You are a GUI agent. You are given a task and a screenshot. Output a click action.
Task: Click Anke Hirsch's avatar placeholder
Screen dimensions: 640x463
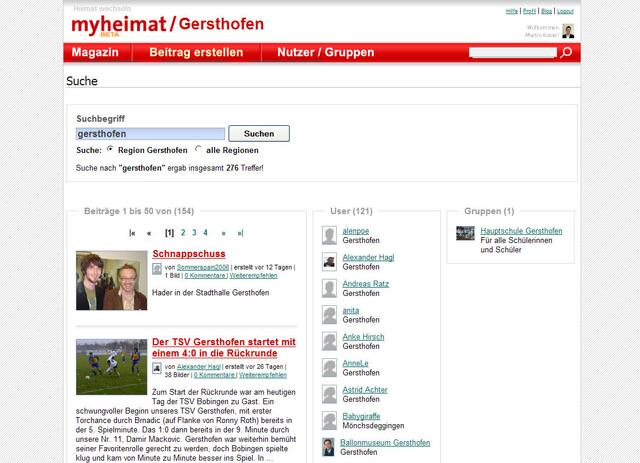coord(329,341)
